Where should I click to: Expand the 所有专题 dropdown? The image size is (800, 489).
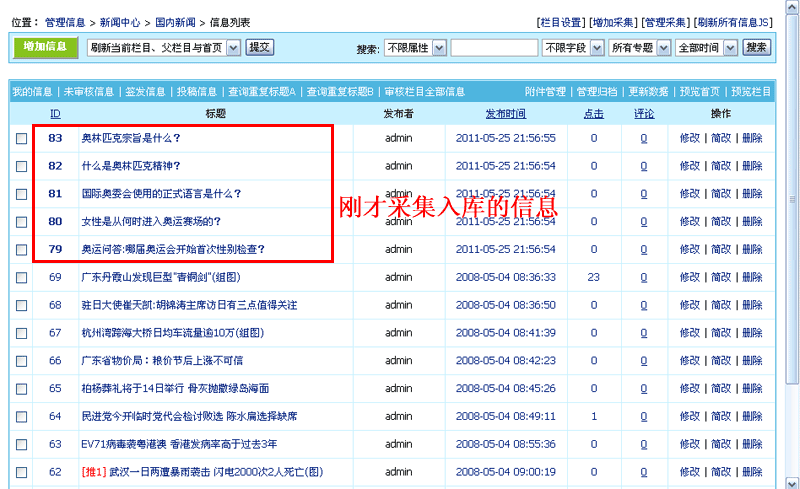[x=639, y=47]
